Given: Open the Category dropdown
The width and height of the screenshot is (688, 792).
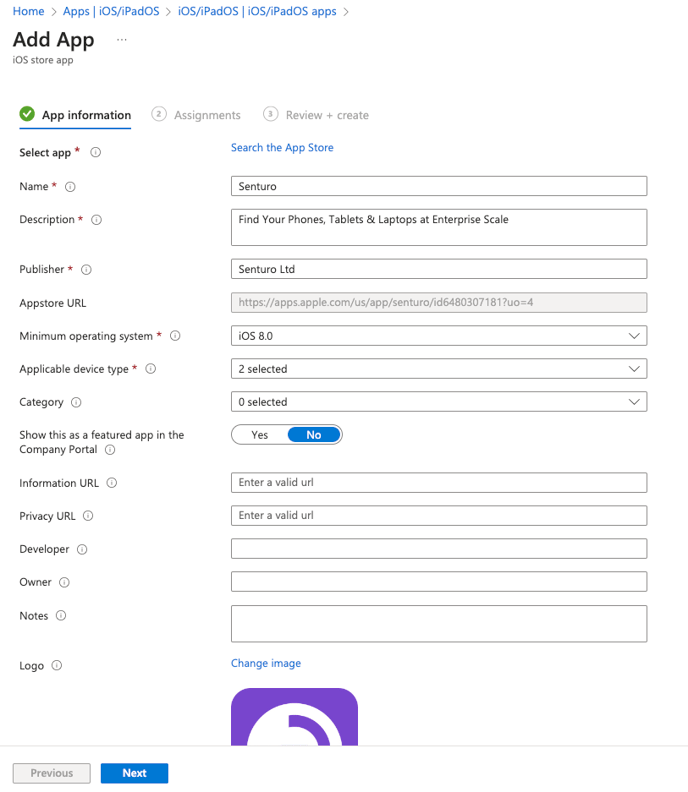Looking at the screenshot, I should [x=439, y=402].
